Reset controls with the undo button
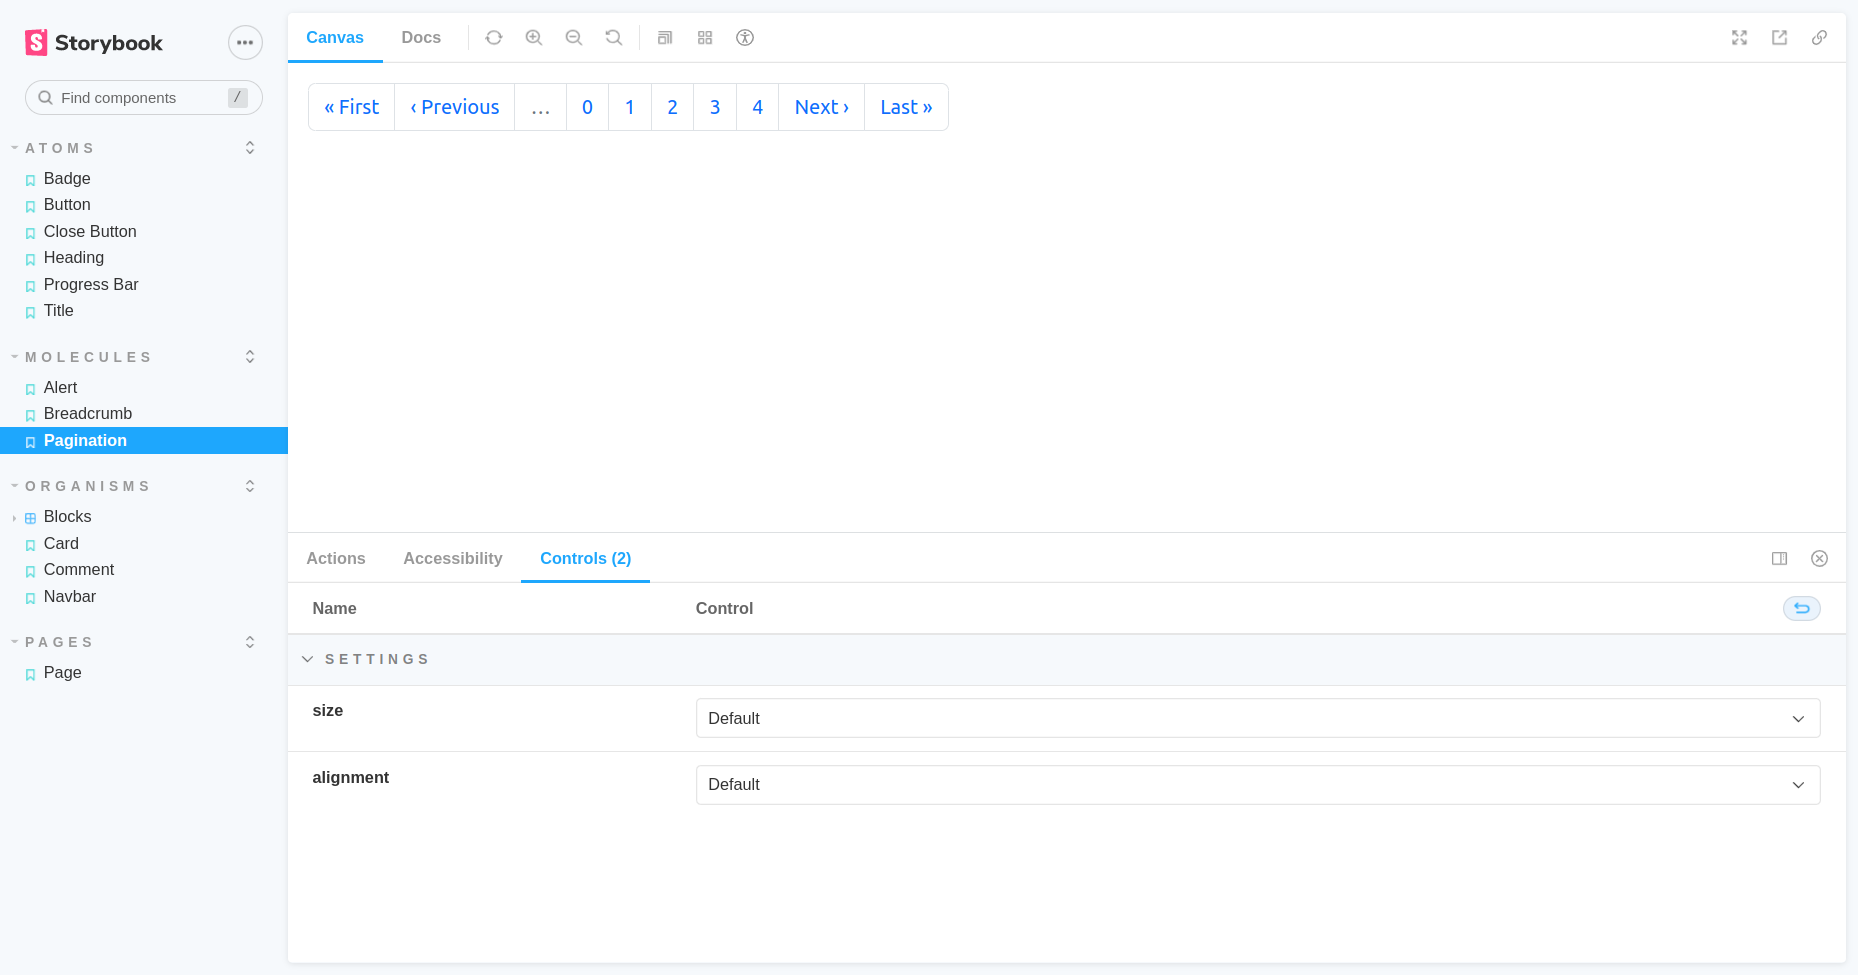The height and width of the screenshot is (975, 1858). [x=1801, y=608]
